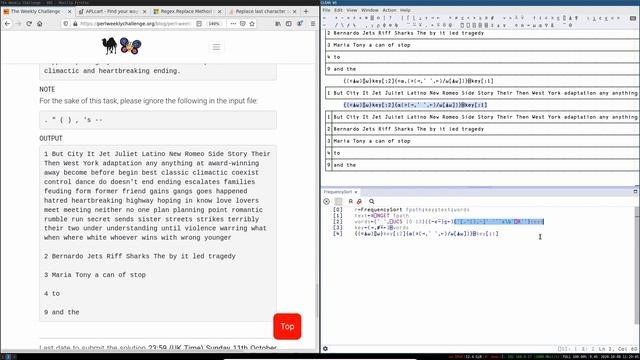
Task: Click the 140% zoom level indicator
Action: 214,24
